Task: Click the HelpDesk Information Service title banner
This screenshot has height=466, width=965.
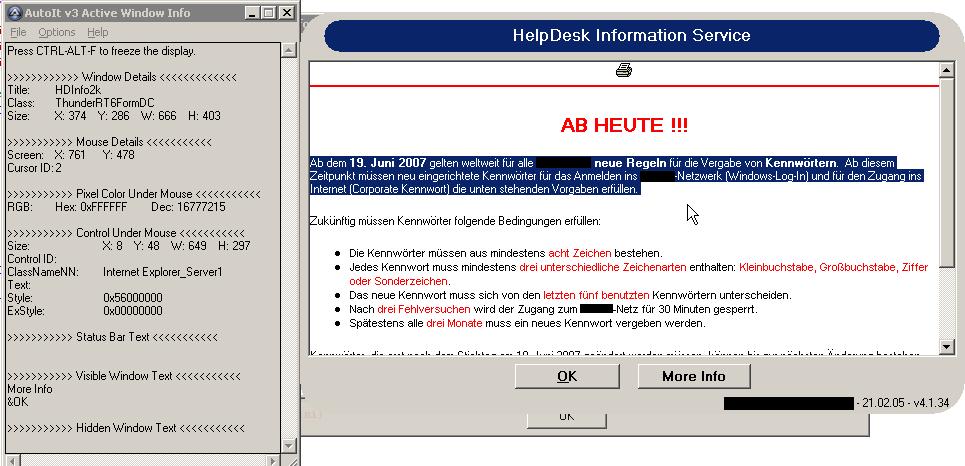Action: coord(630,36)
